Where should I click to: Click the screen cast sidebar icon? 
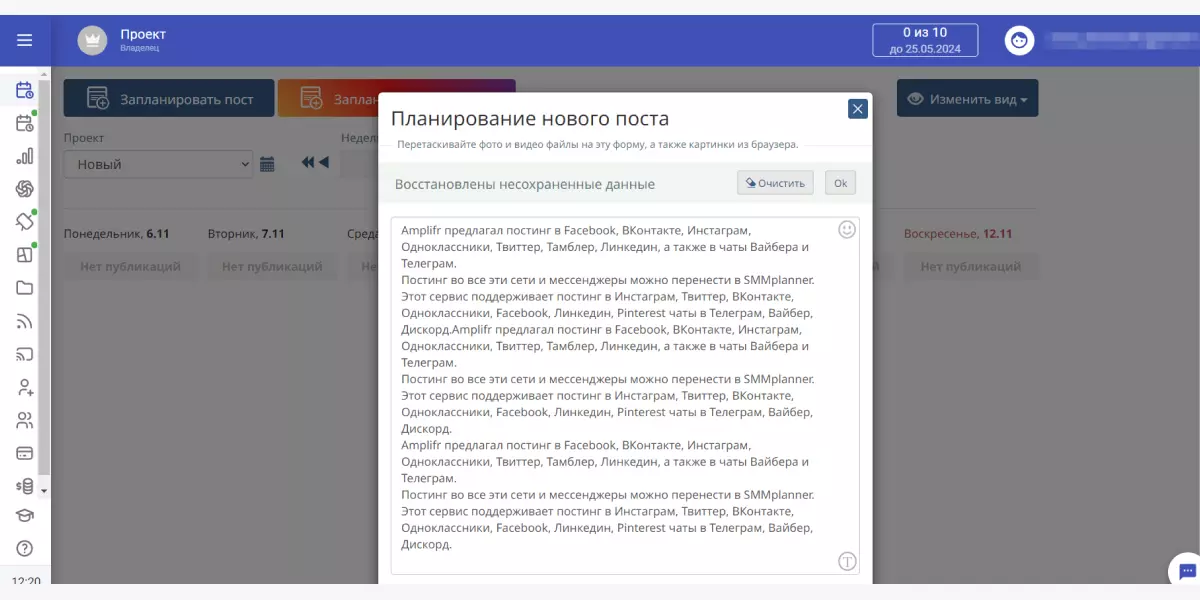(24, 354)
